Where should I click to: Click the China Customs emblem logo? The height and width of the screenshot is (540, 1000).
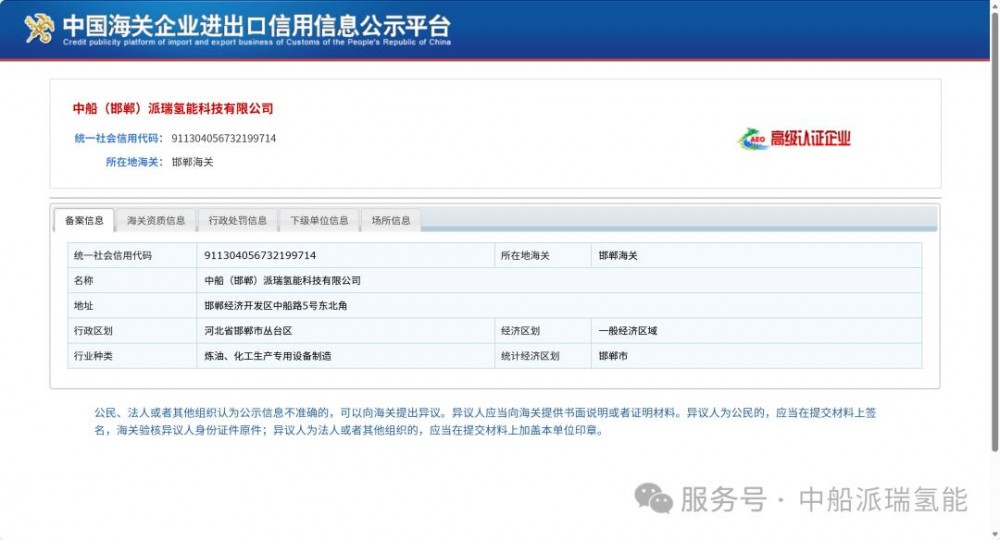[x=39, y=29]
